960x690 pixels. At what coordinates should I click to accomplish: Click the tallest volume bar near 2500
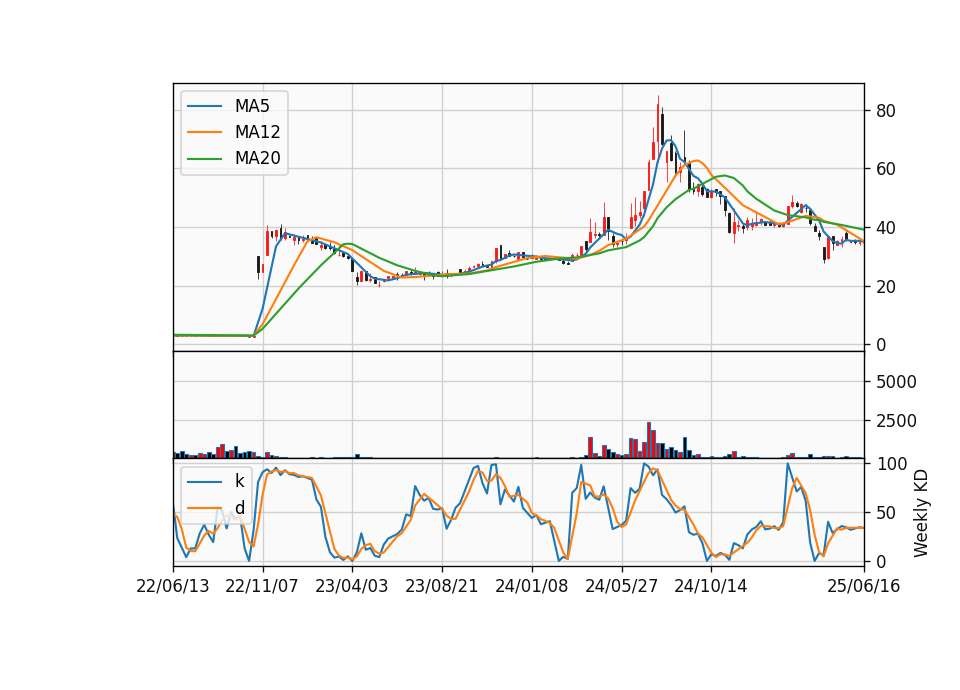[649, 440]
